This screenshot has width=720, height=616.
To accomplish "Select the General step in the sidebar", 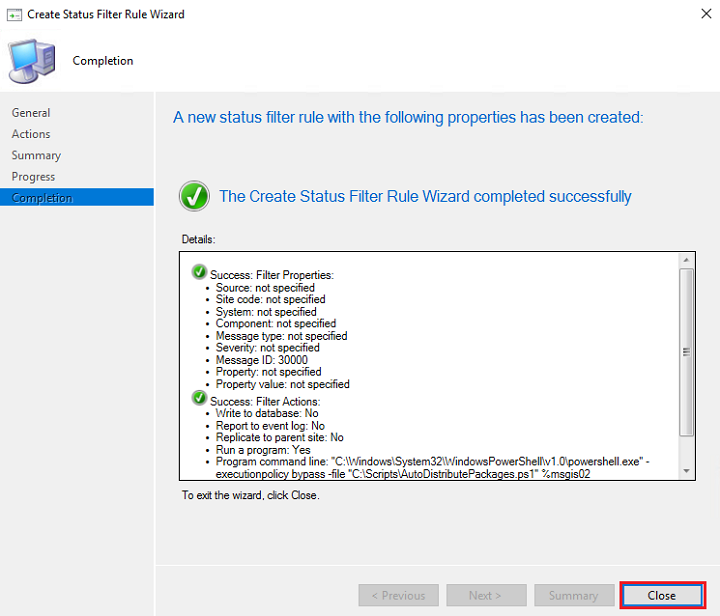I will coord(31,113).
